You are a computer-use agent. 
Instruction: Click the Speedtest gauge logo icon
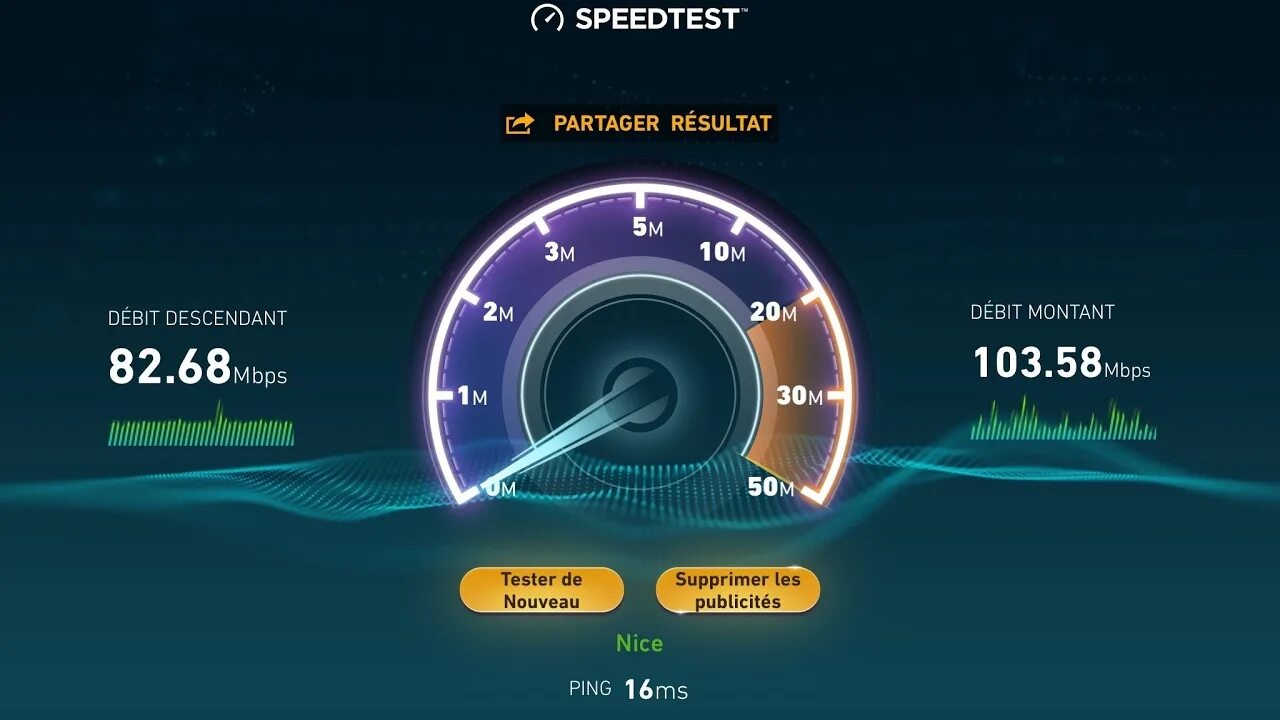pyautogui.click(x=547, y=18)
